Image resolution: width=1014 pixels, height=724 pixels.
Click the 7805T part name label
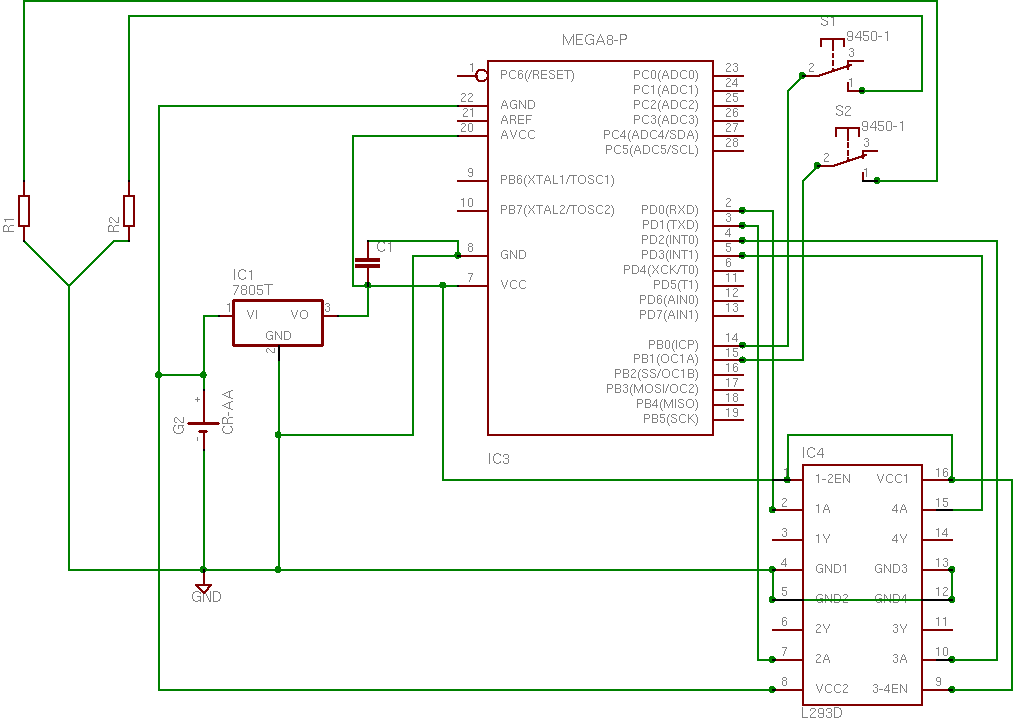point(252,290)
